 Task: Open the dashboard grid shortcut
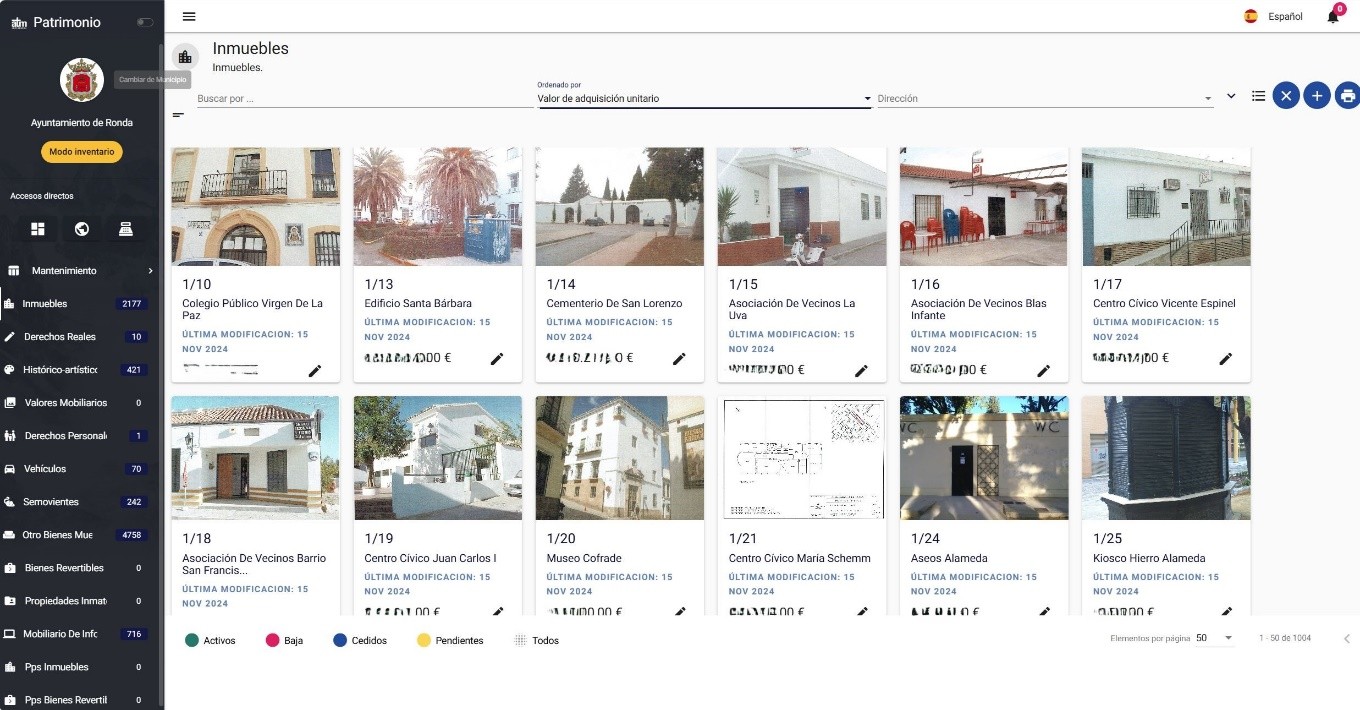[38, 229]
